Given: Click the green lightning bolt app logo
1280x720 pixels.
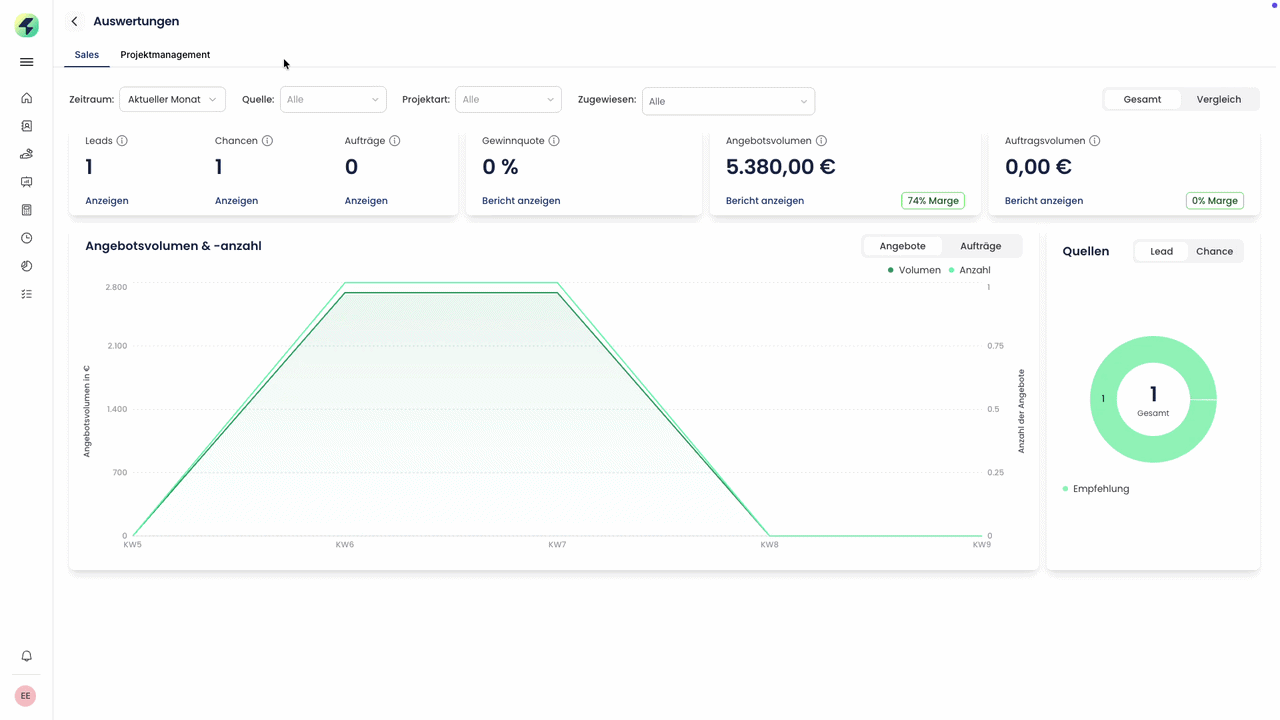Looking at the screenshot, I should click(27, 26).
